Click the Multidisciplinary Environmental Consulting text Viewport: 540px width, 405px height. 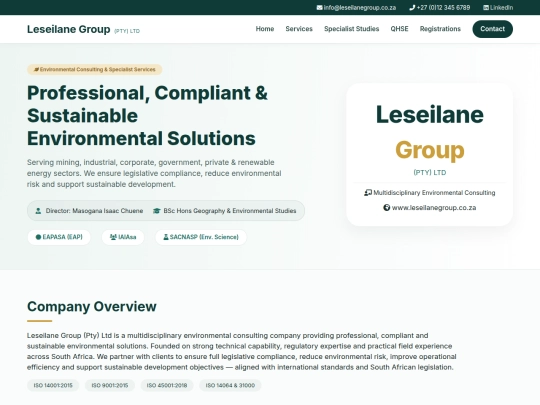click(x=434, y=193)
